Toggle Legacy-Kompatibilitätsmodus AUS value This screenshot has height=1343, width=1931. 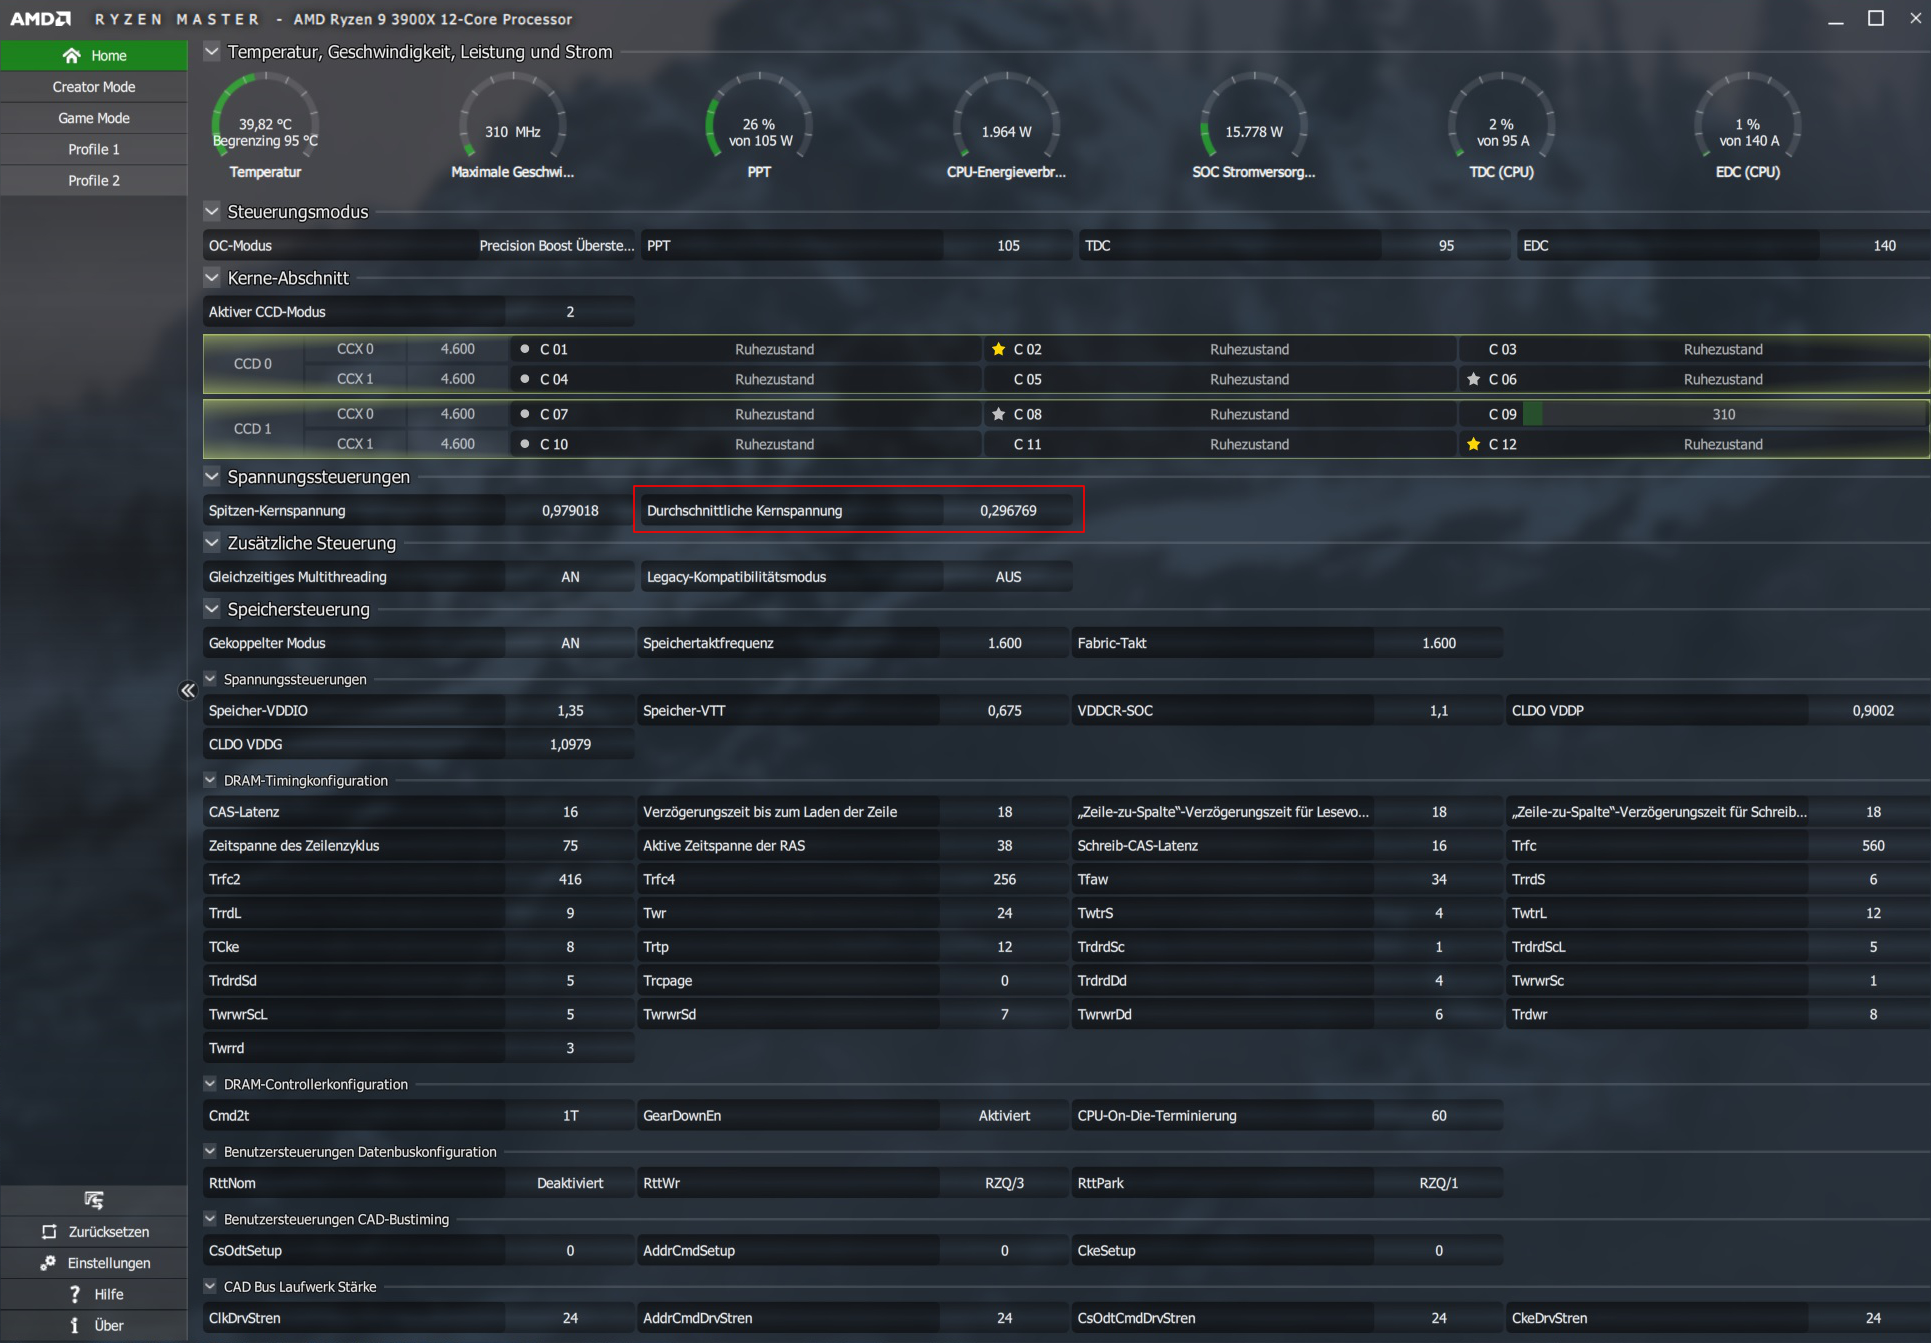tap(1008, 577)
